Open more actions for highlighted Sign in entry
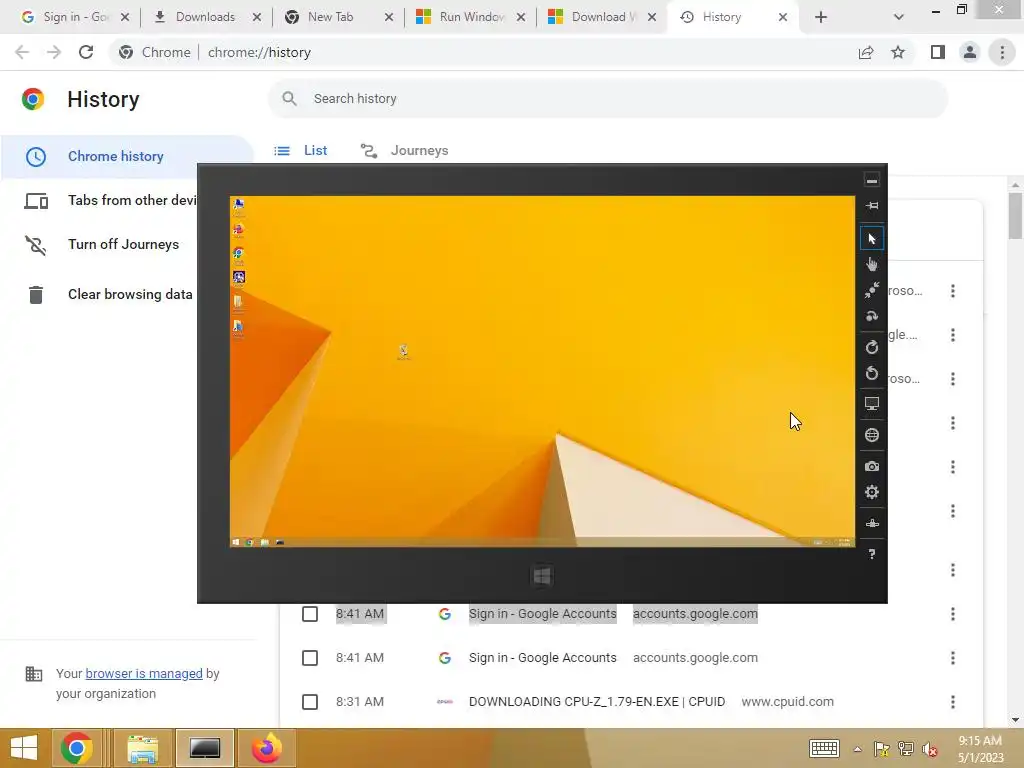This screenshot has width=1024, height=768. pos(953,614)
